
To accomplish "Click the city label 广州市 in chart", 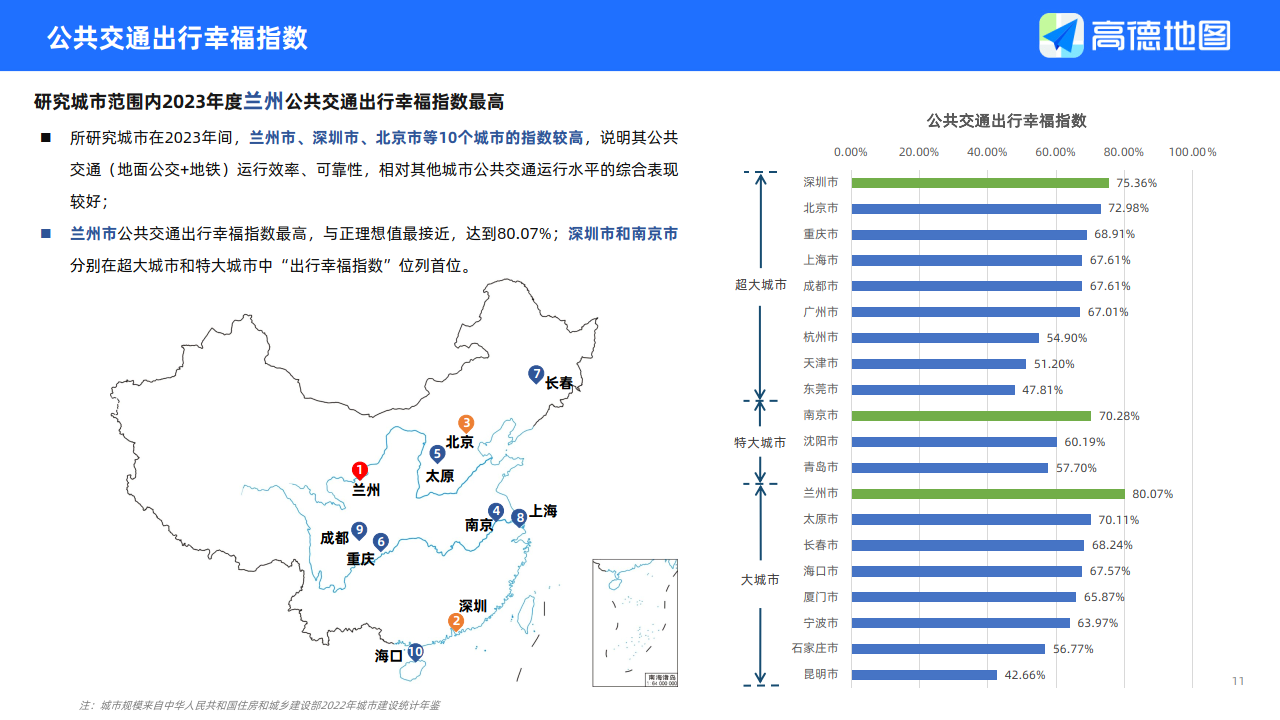I will coord(820,312).
